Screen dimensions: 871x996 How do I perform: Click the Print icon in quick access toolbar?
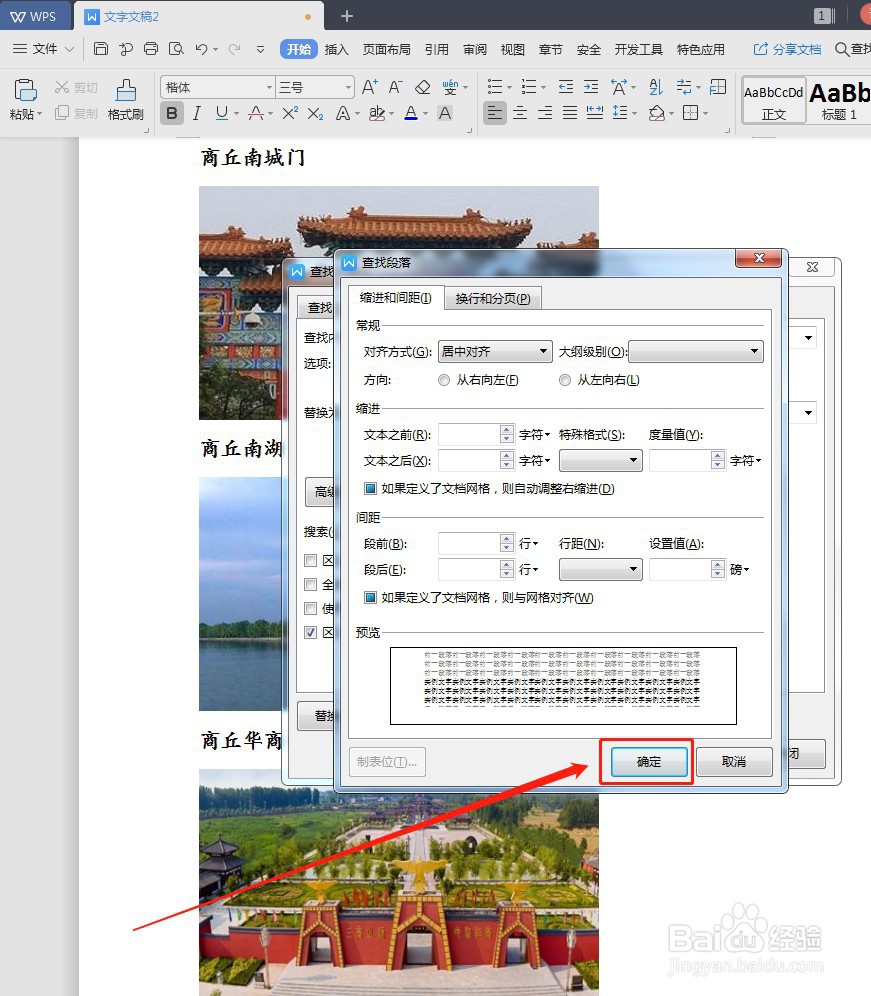[151, 49]
